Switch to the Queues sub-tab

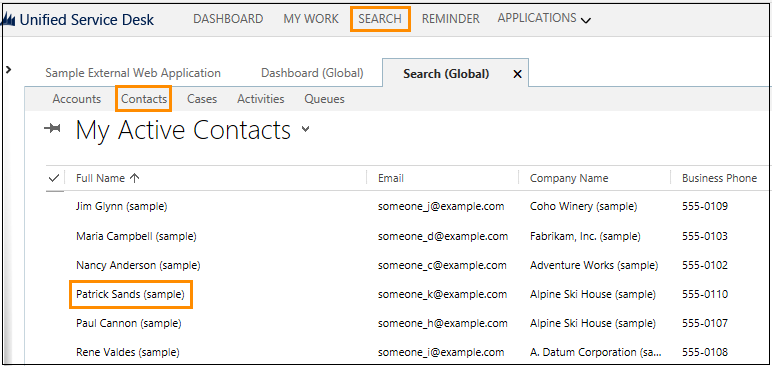click(324, 99)
